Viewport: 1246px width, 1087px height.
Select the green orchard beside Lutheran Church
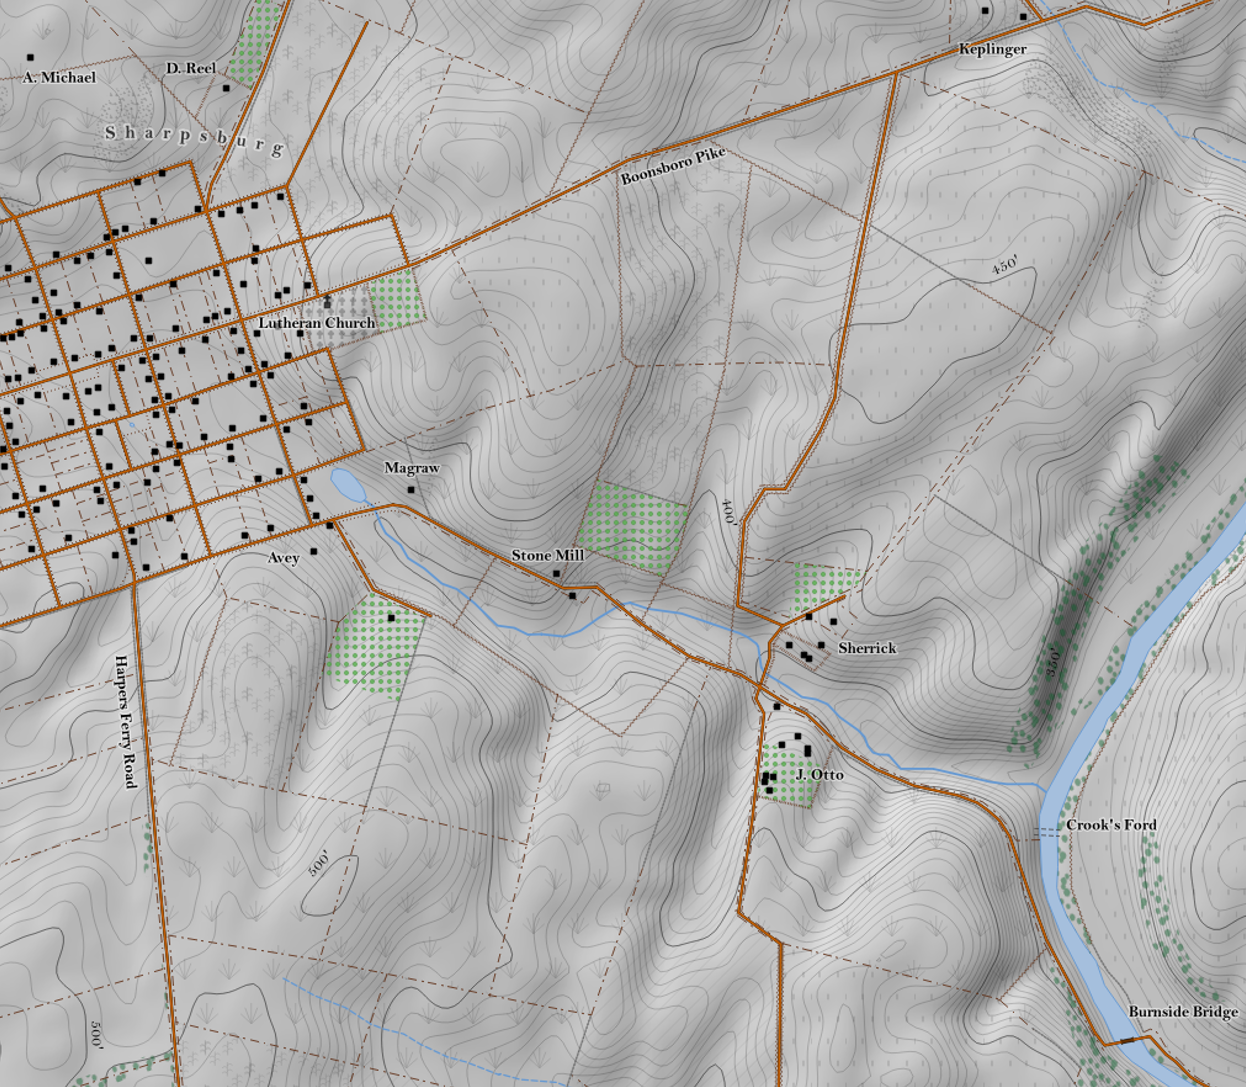click(x=397, y=298)
